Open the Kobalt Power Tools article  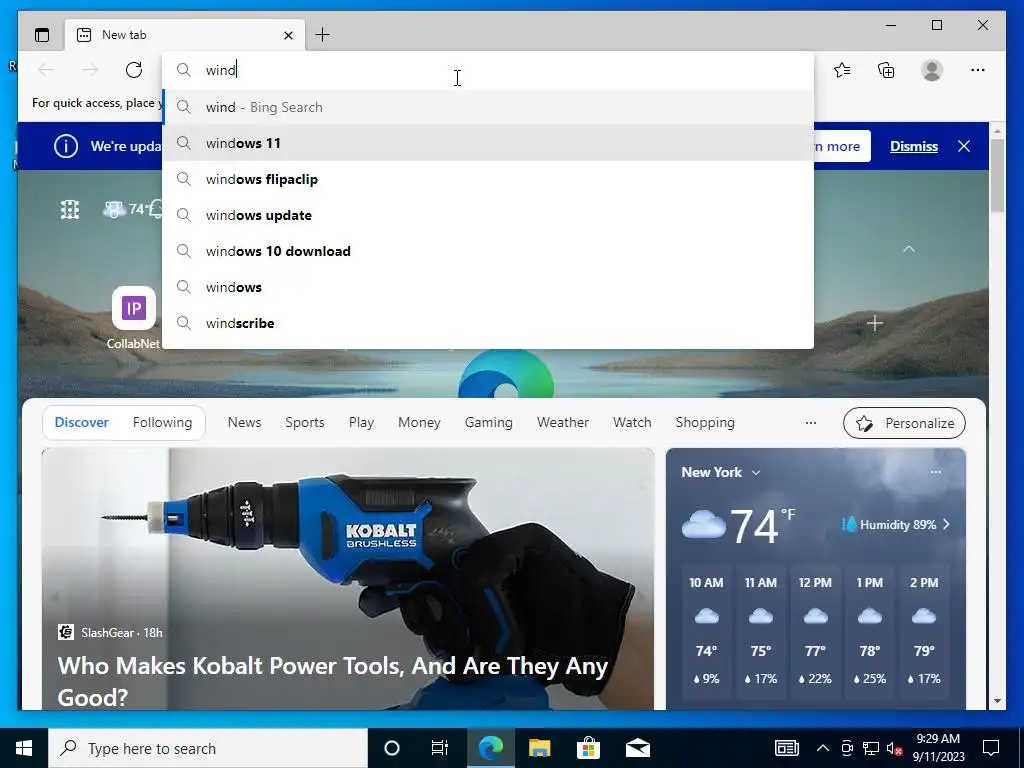[x=333, y=680]
